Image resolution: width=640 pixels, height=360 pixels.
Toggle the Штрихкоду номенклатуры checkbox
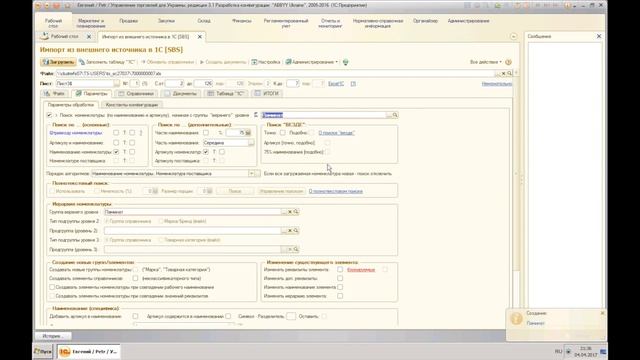(x=116, y=133)
